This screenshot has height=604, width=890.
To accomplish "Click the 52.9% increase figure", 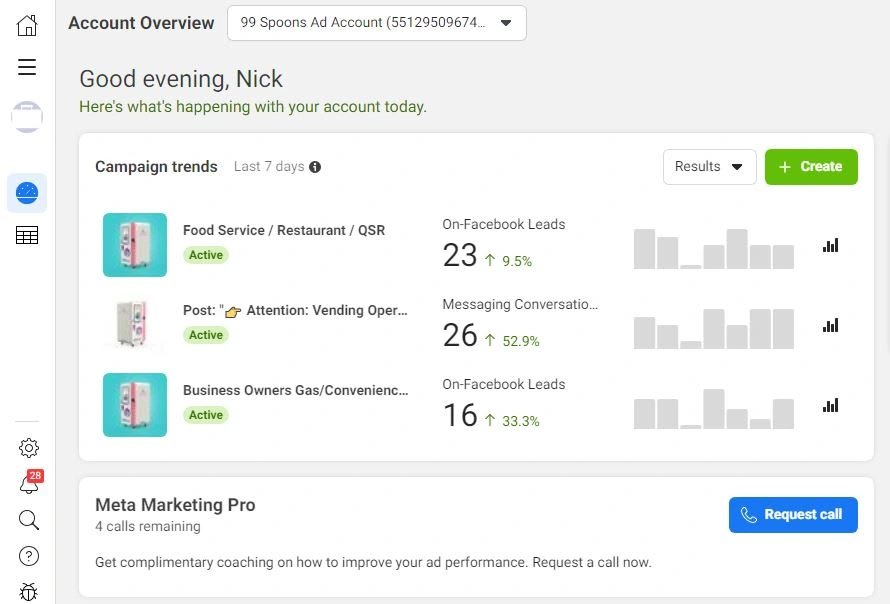I will coord(520,341).
